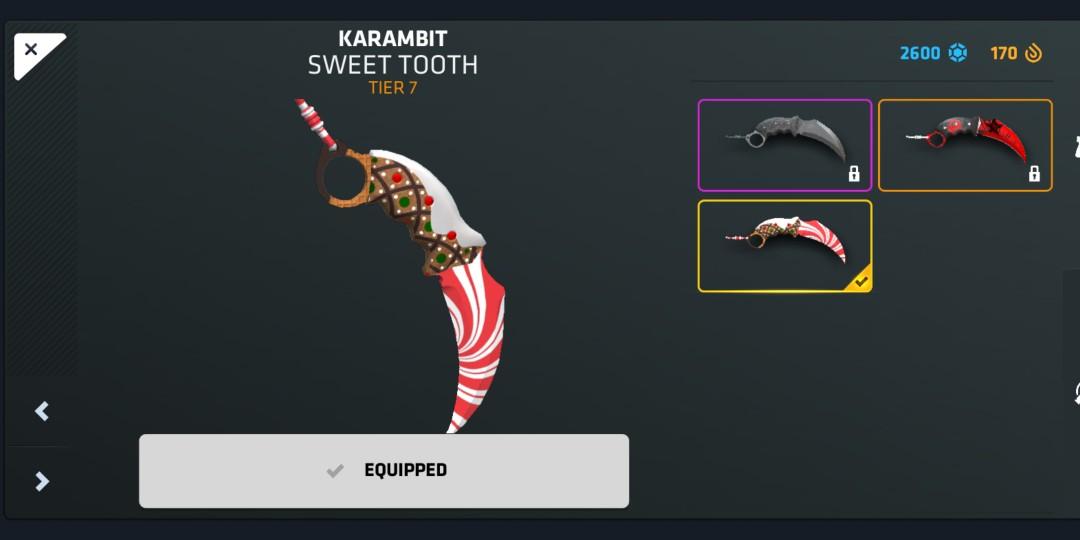Click the Equipped button

pyautogui.click(x=384, y=471)
